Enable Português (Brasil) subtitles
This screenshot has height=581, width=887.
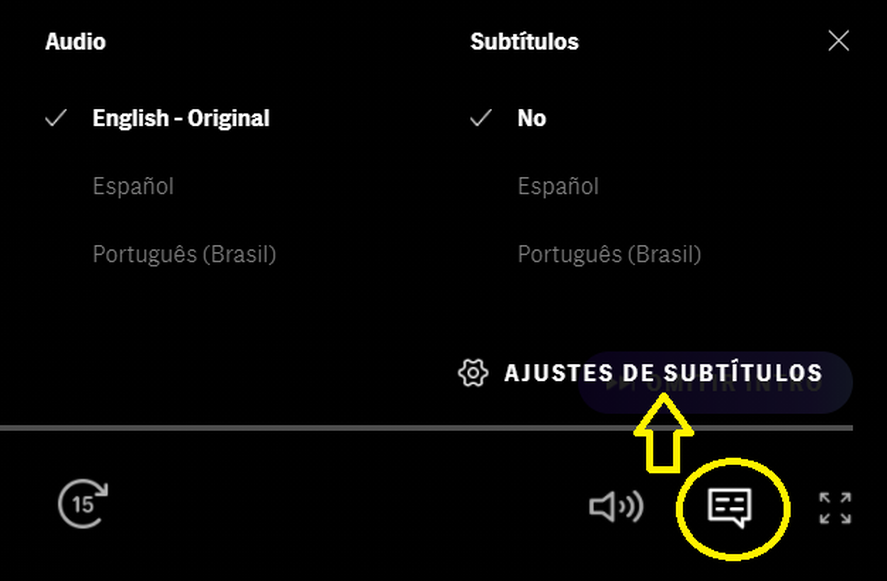pyautogui.click(x=609, y=254)
